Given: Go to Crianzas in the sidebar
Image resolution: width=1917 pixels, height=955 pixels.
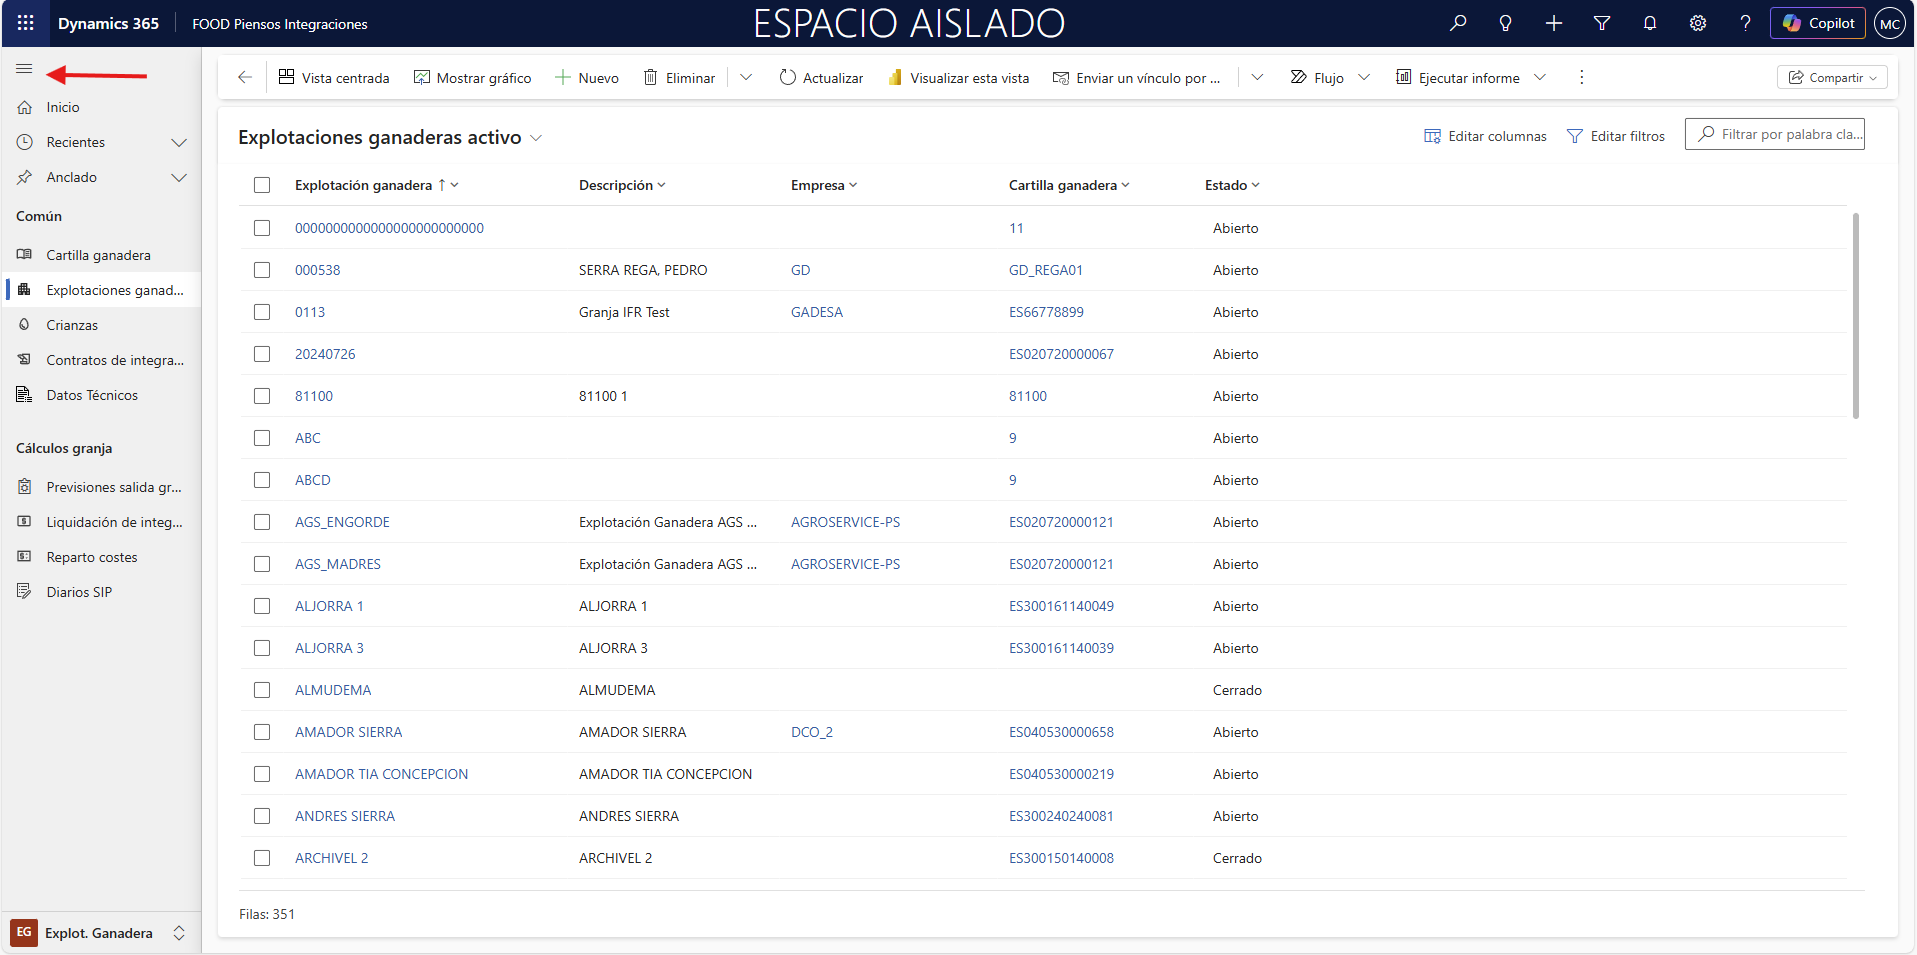Looking at the screenshot, I should (72, 325).
